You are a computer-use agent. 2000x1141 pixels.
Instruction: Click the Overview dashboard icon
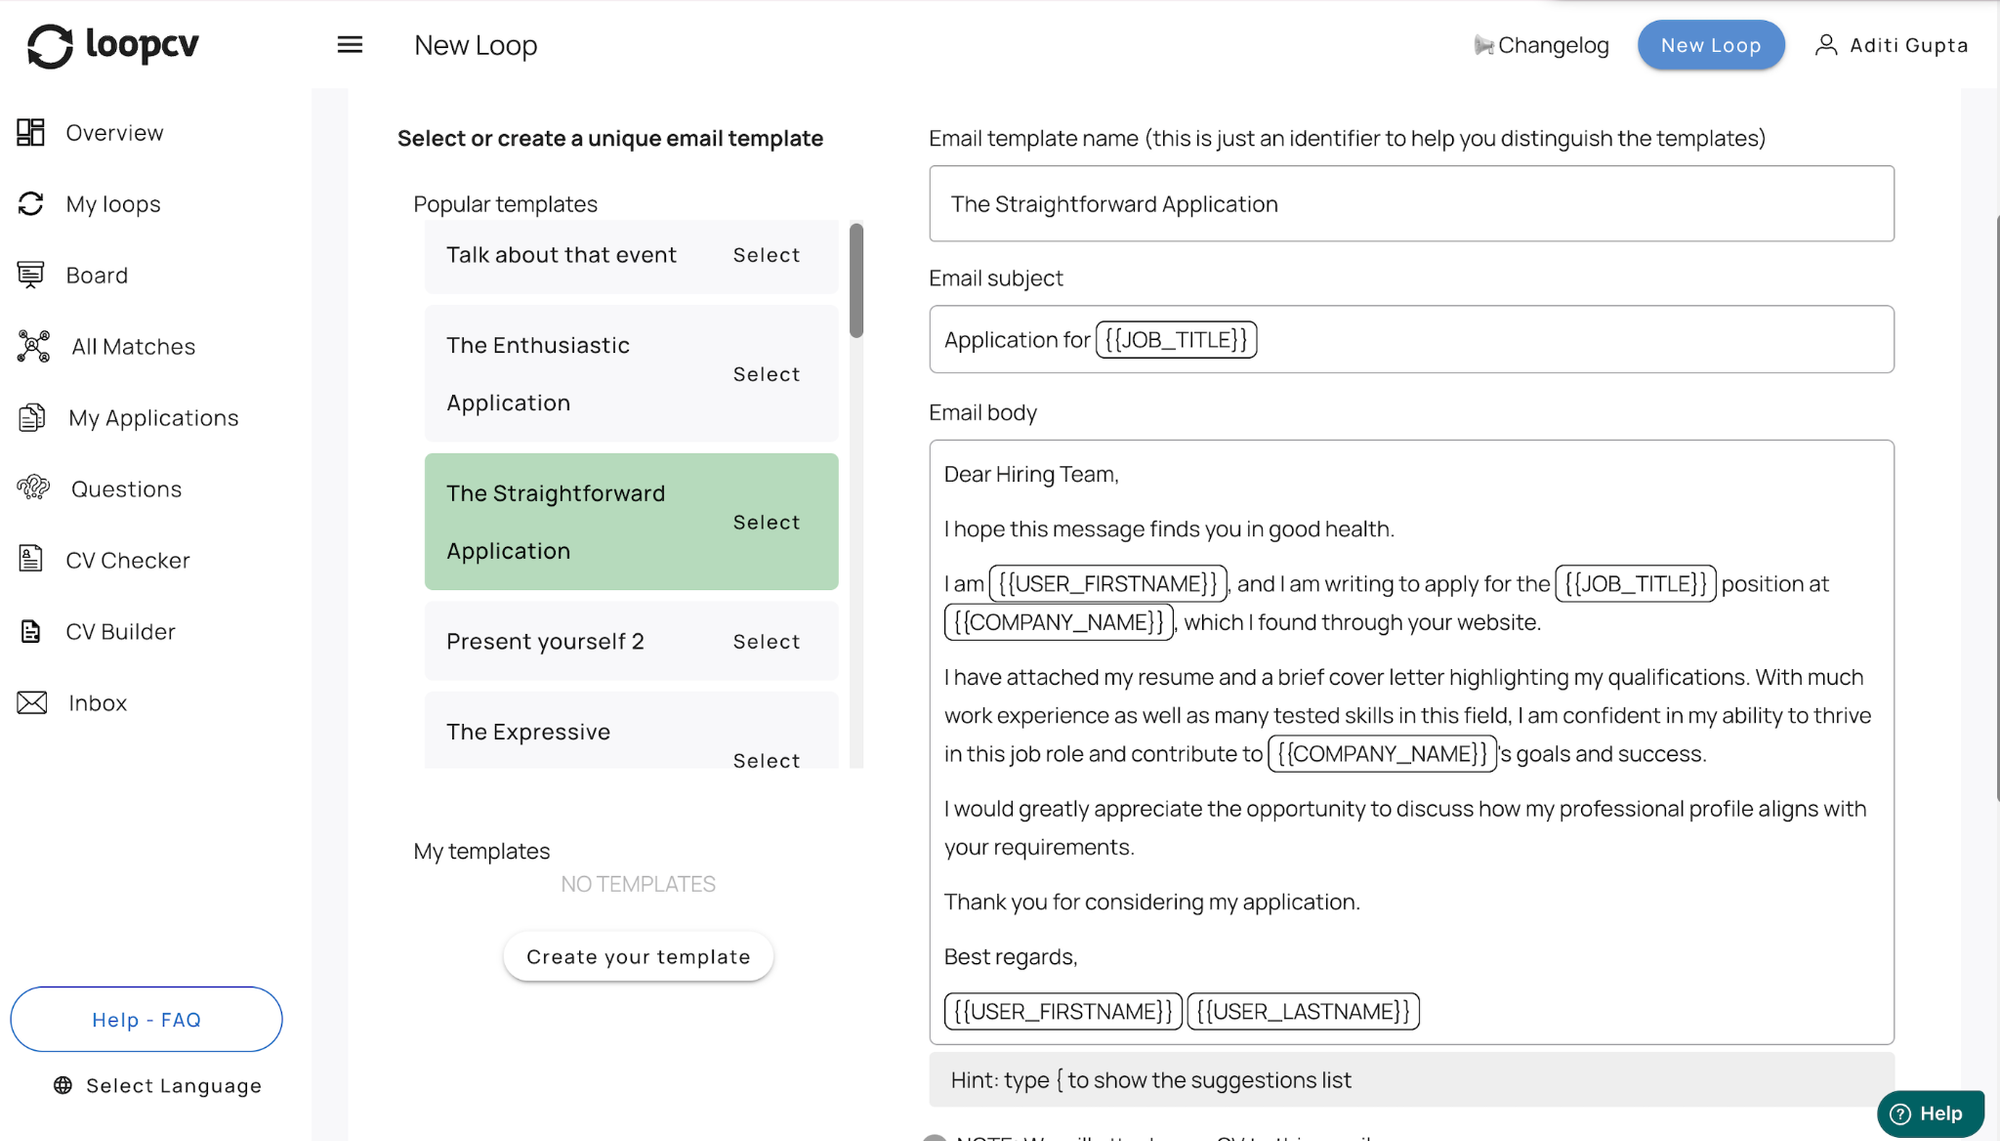[31, 132]
